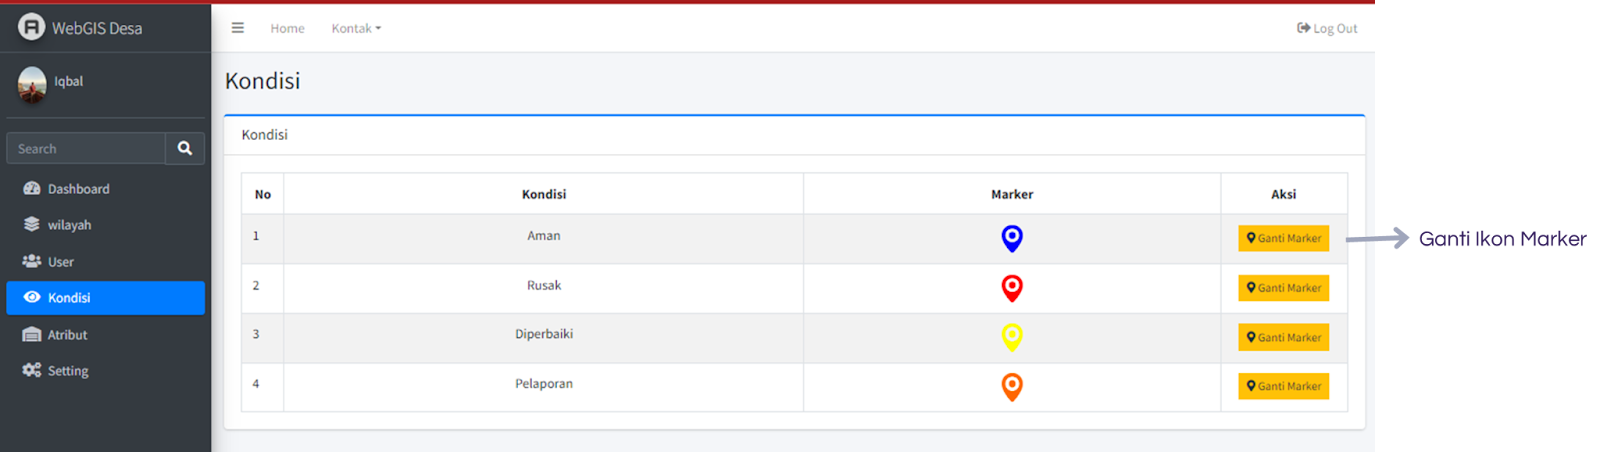The height and width of the screenshot is (452, 1600).
Task: Click Ganti Marker button for Pelaporan
Action: (x=1283, y=386)
